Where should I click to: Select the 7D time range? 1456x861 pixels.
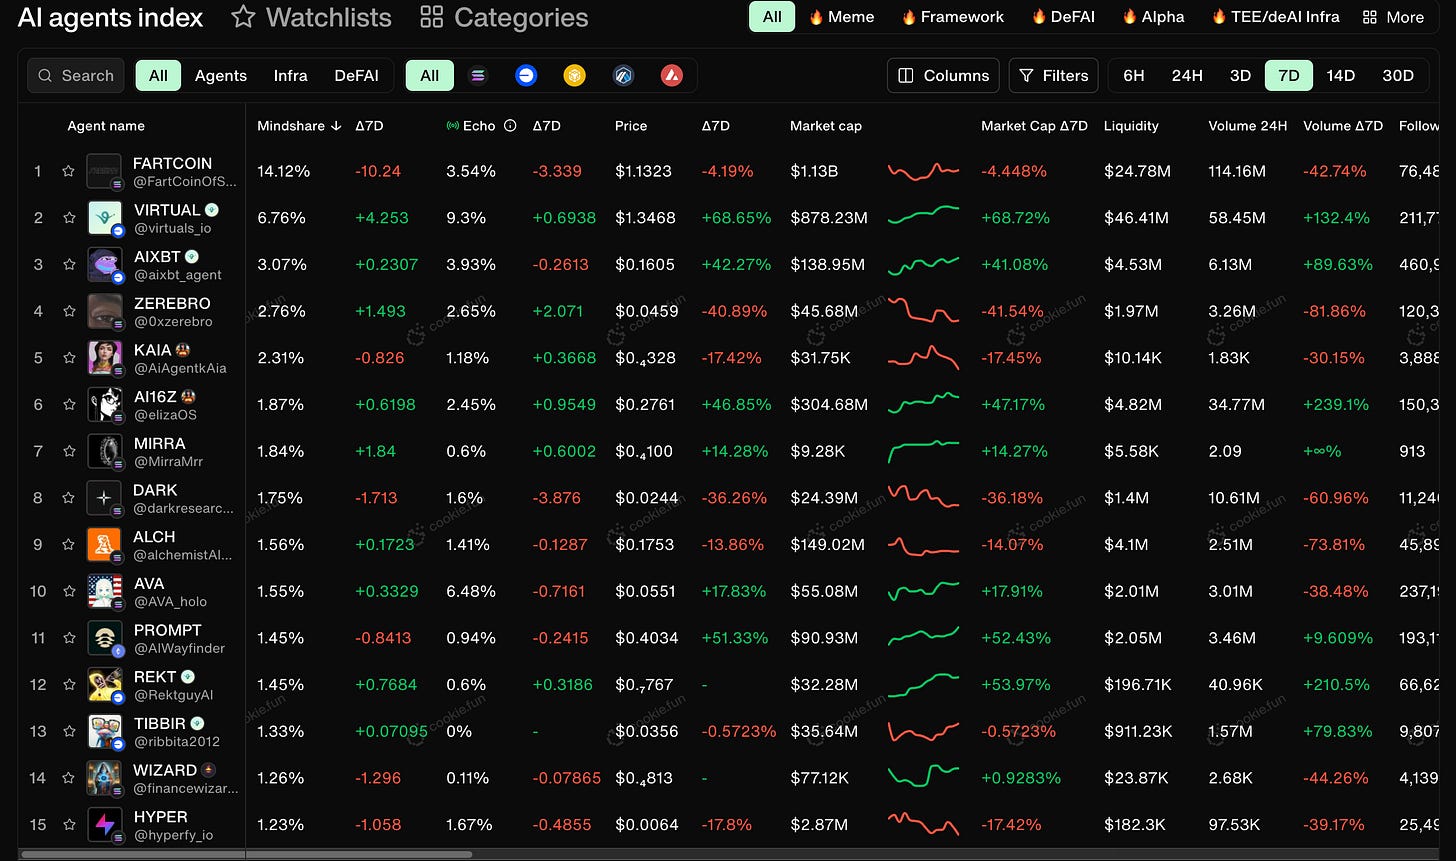click(1289, 75)
